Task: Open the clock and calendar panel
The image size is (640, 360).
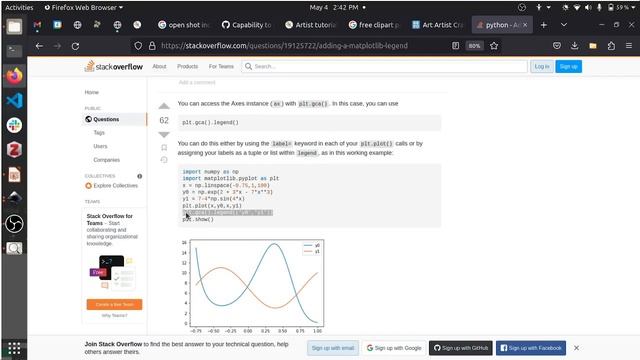Action: [337, 7]
